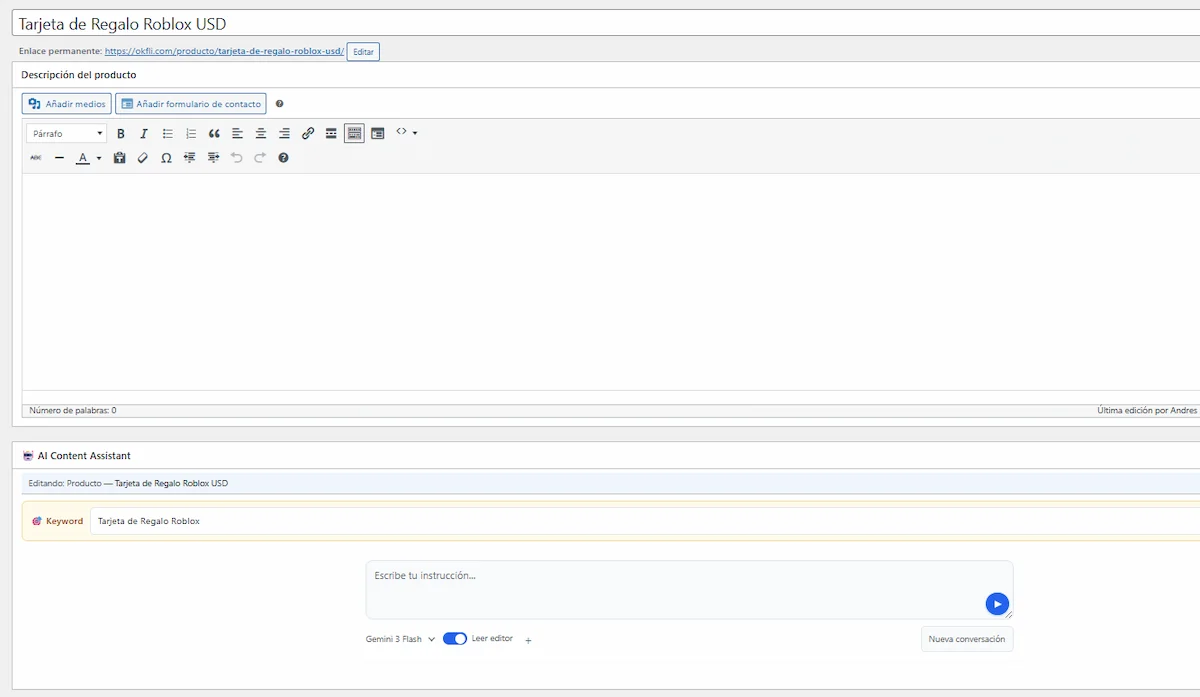Image resolution: width=1200 pixels, height=697 pixels.
Task: Click the insert link icon
Action: pos(308,134)
